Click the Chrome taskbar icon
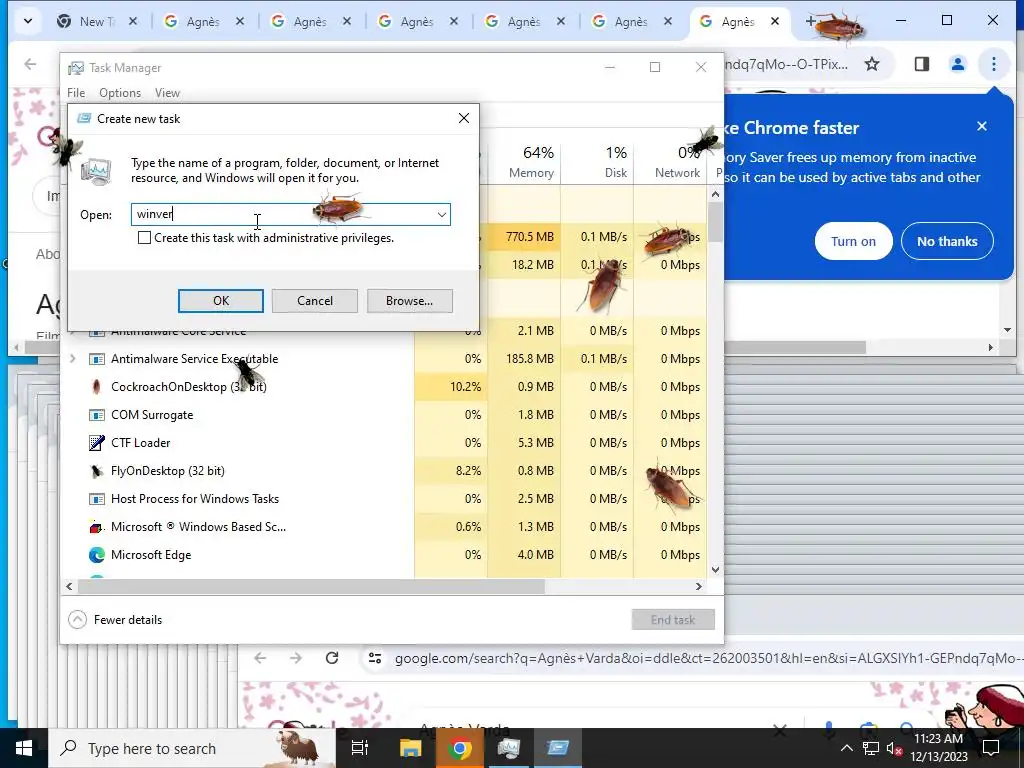Screen dimensions: 1024x768 click(460, 748)
